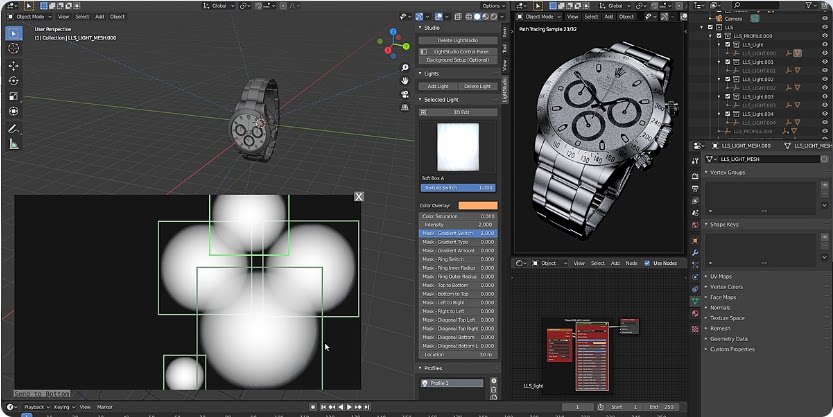
Task: Select the Annotate tool
Action: pos(14,129)
